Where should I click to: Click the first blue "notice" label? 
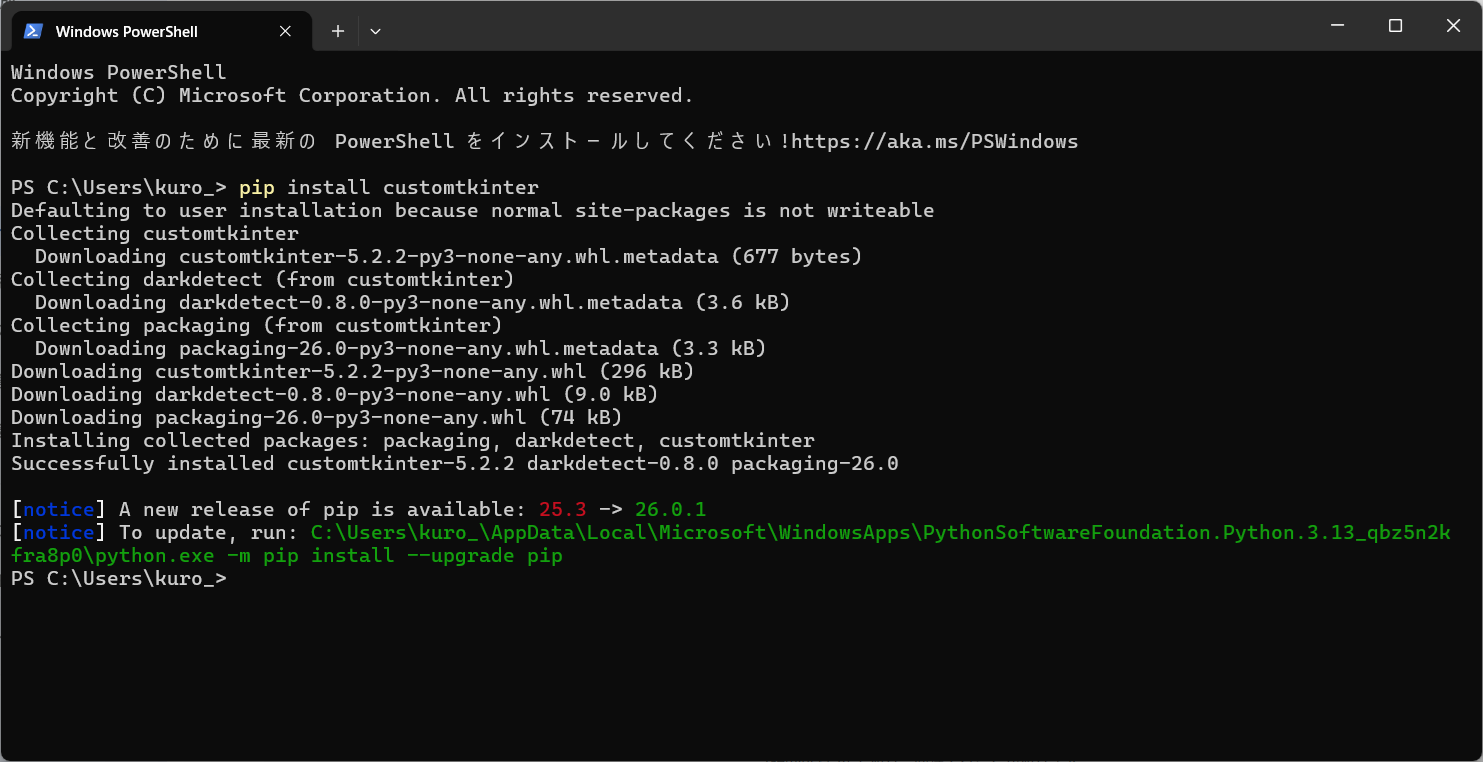tap(58, 510)
